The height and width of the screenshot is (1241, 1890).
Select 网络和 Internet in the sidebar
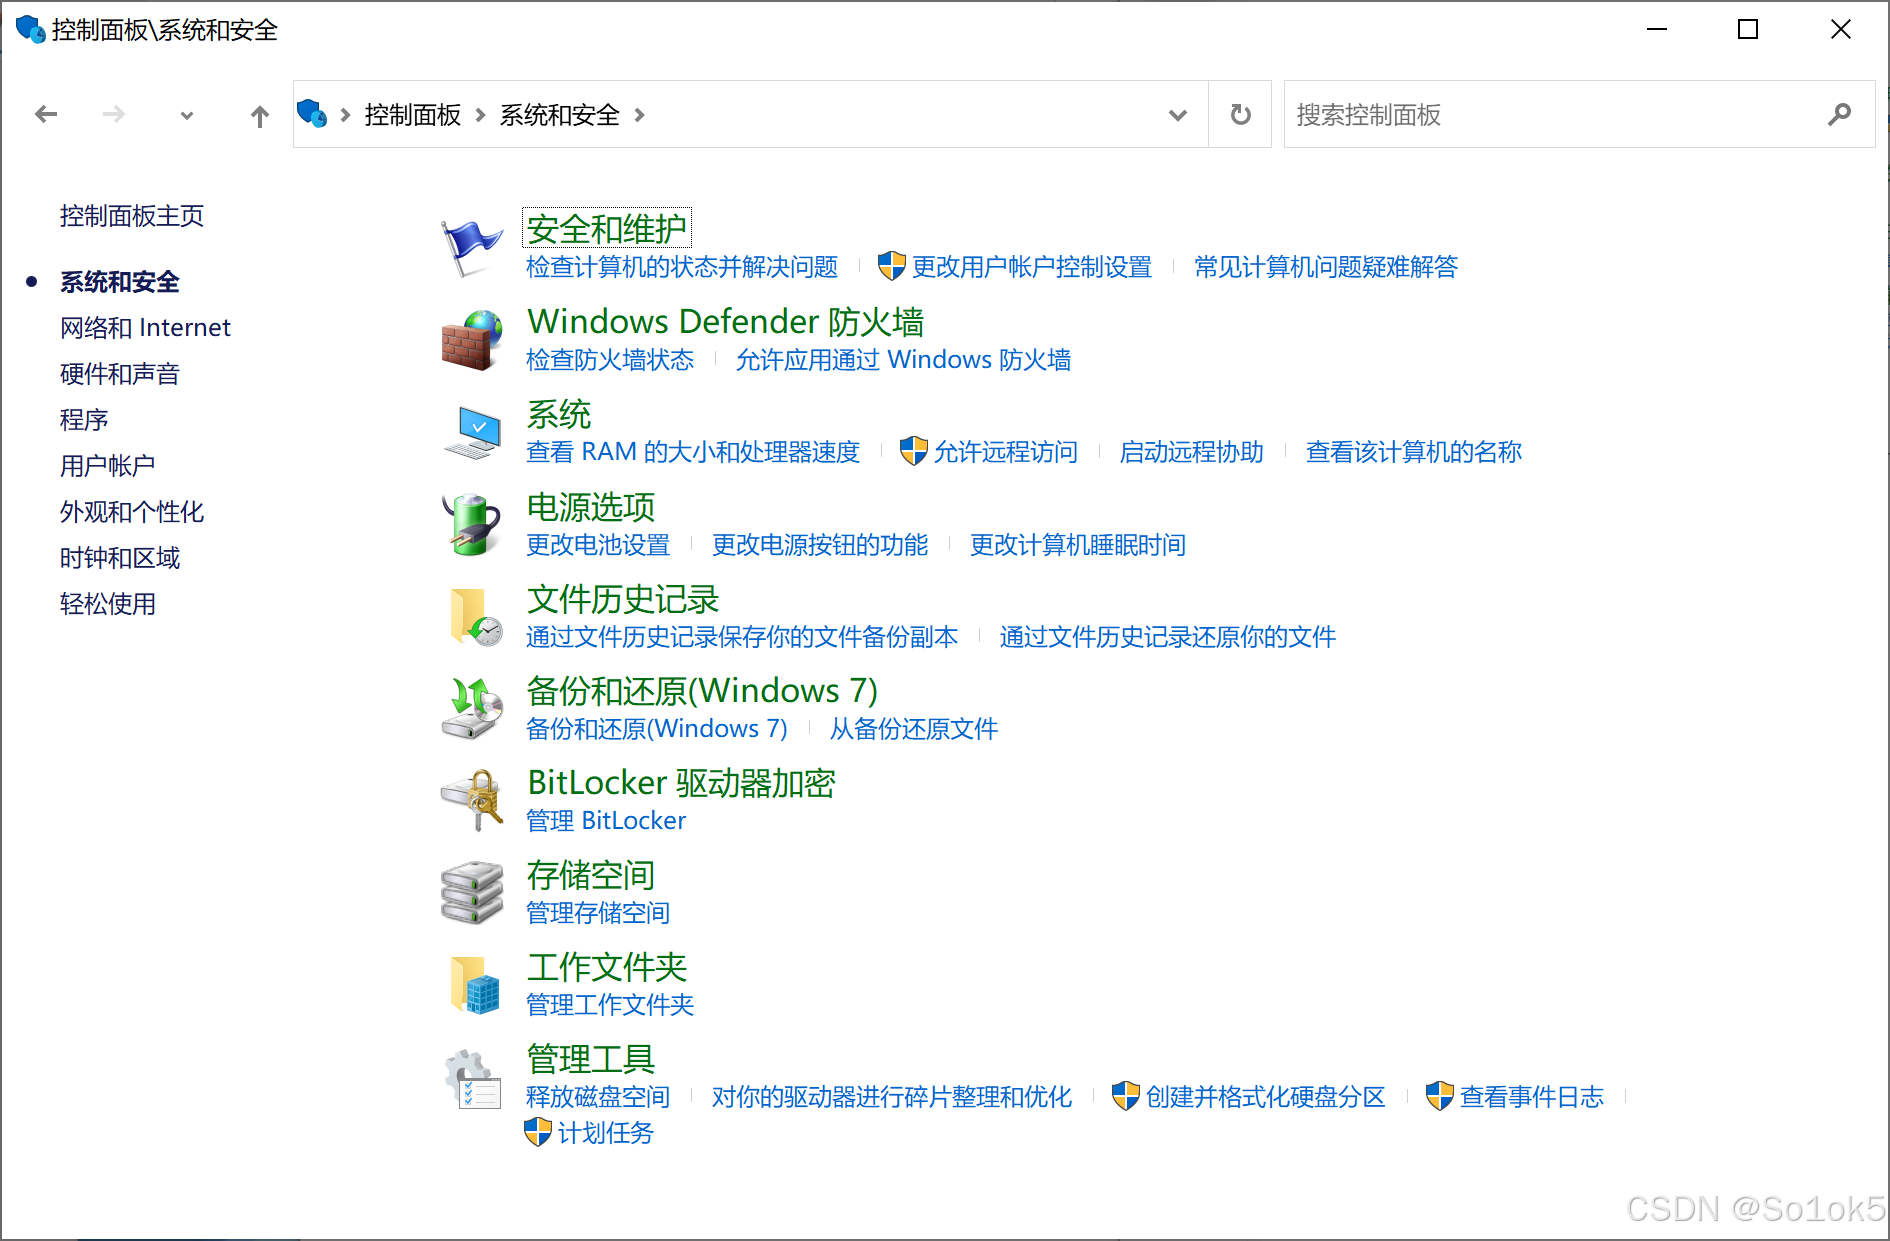[x=145, y=328]
